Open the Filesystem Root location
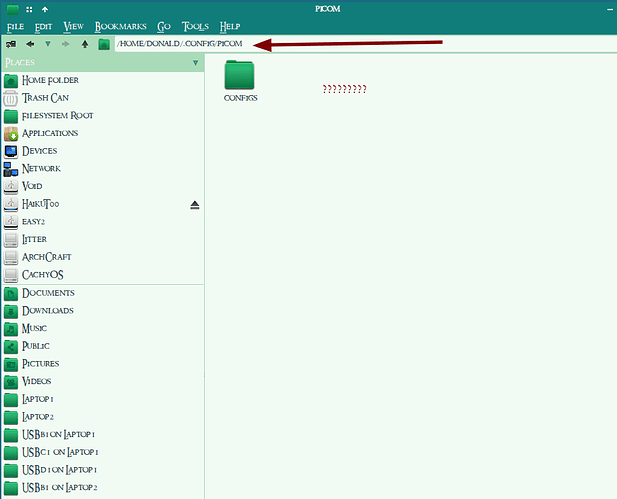The width and height of the screenshot is (617, 499). coord(57,115)
